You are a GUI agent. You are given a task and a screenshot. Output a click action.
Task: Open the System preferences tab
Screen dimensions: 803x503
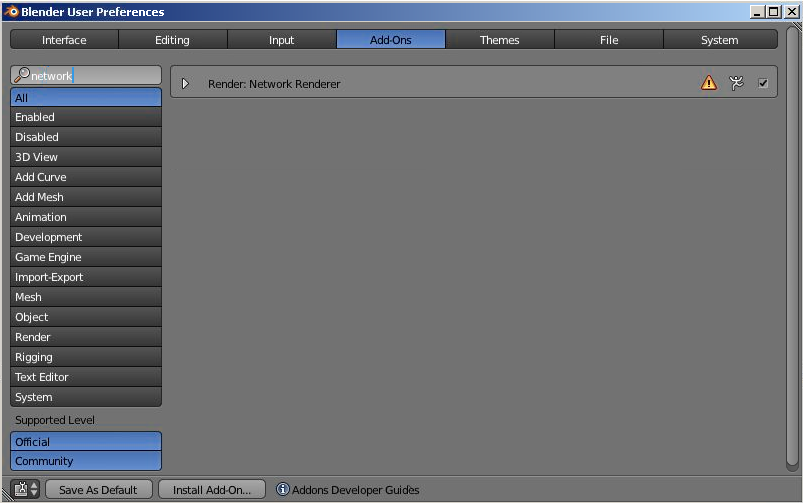point(720,39)
